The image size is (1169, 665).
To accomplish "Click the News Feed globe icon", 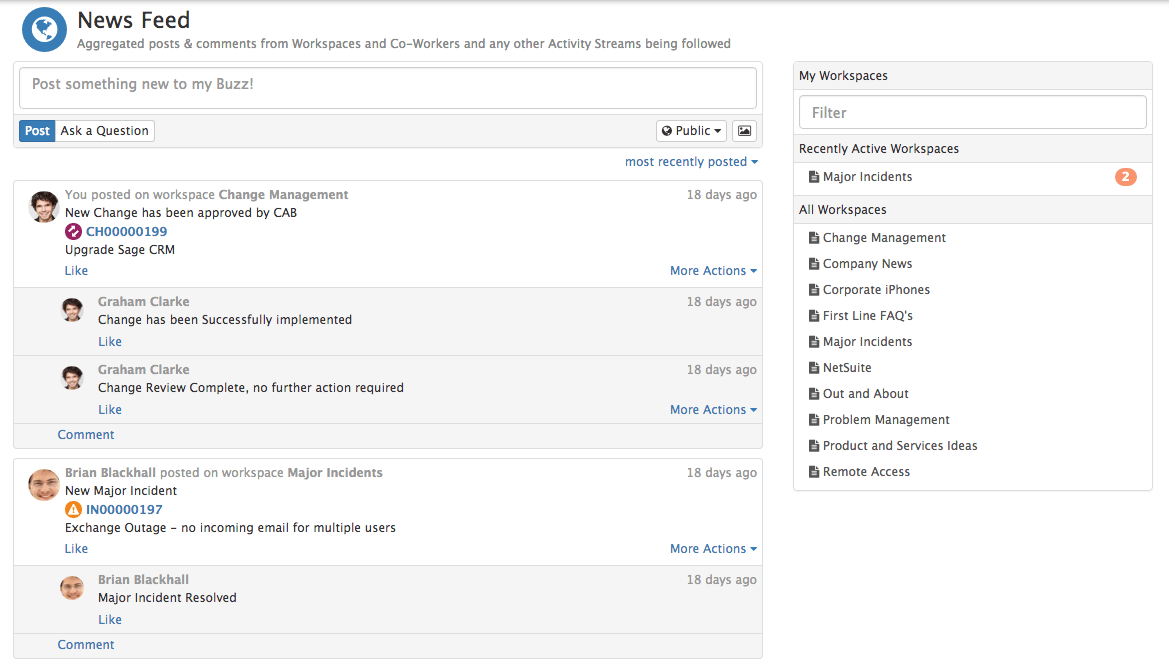I will pos(44,30).
